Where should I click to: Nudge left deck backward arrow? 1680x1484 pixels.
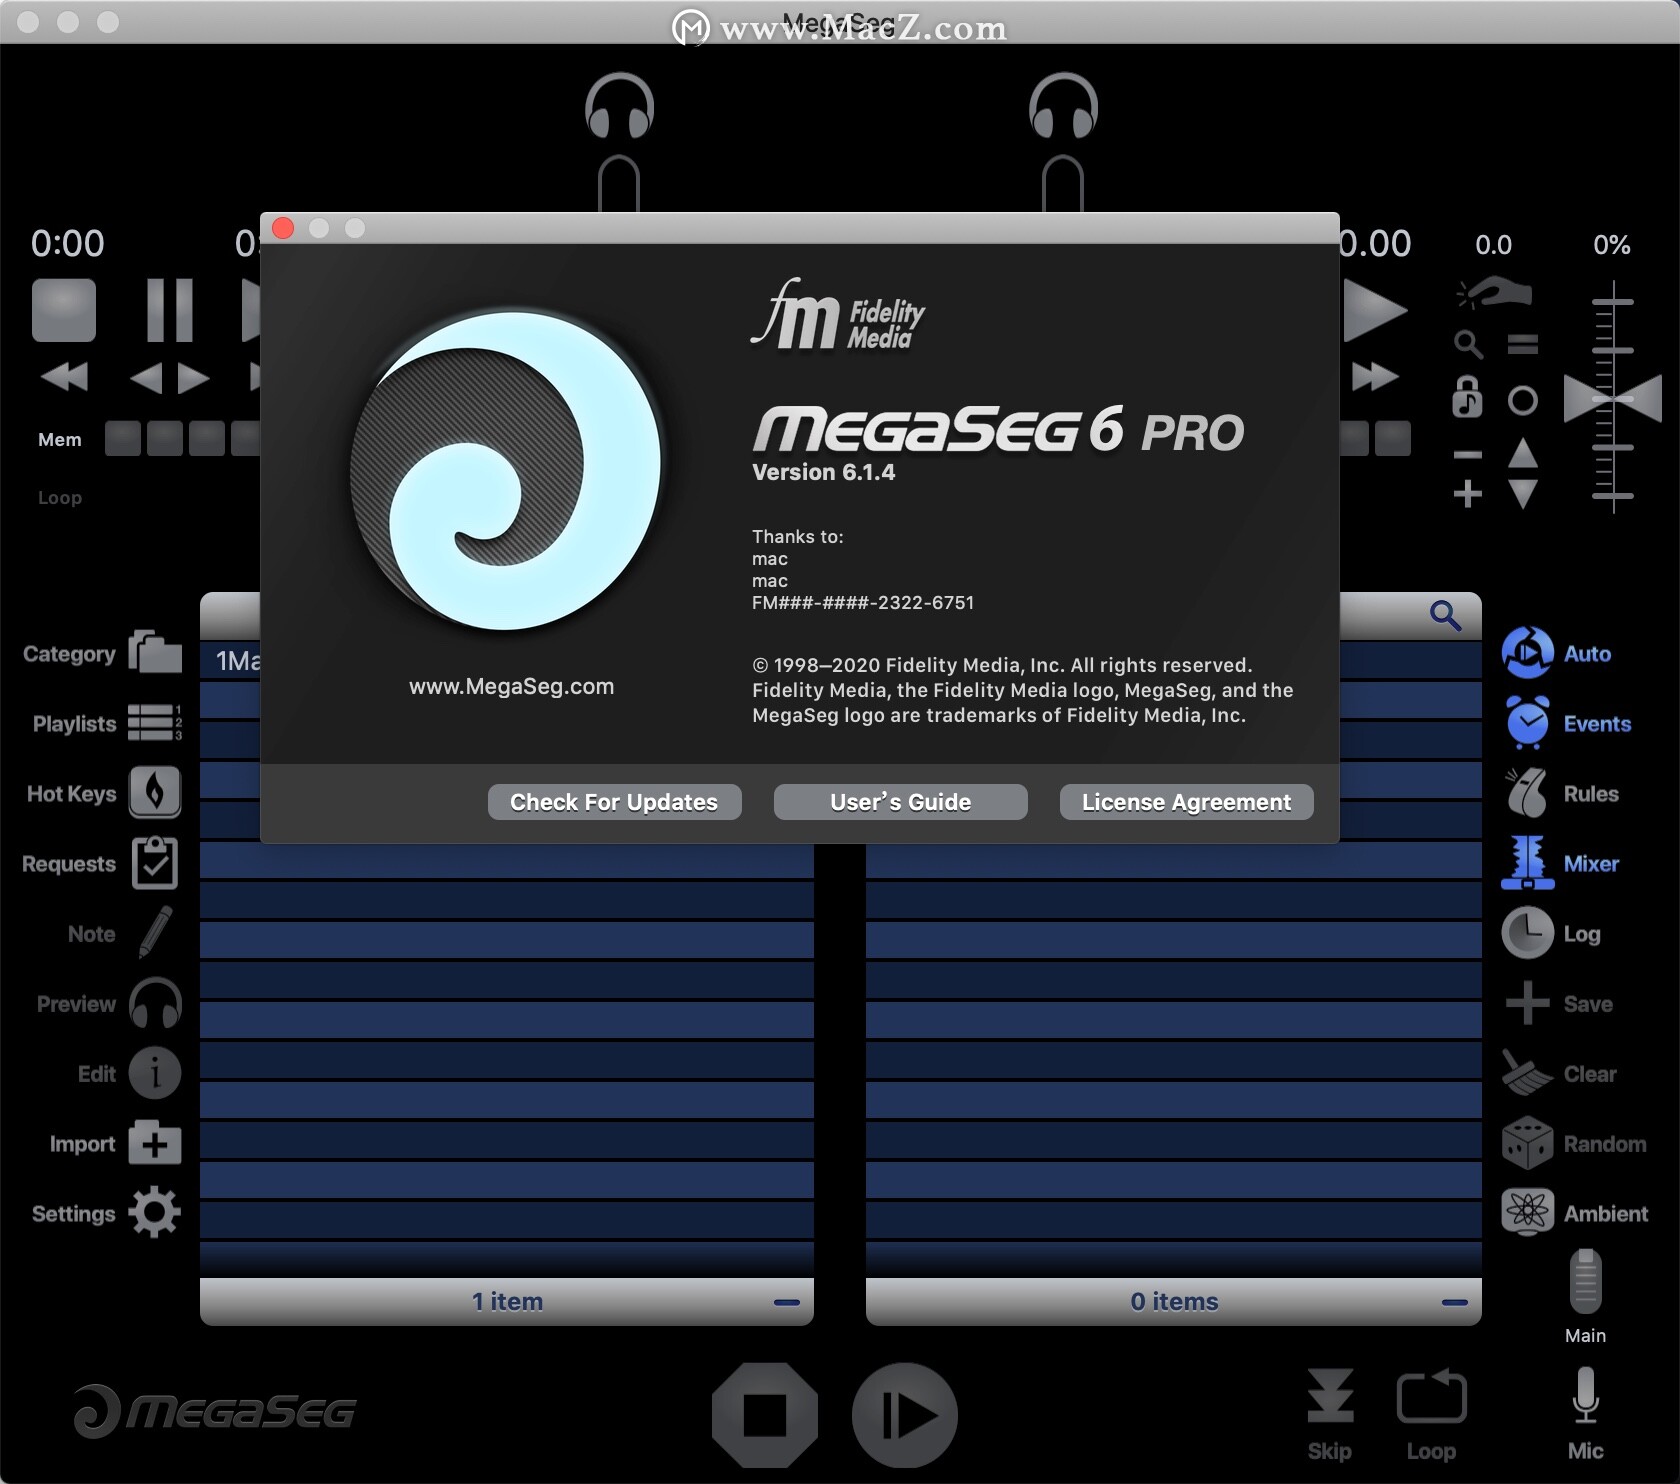point(146,377)
